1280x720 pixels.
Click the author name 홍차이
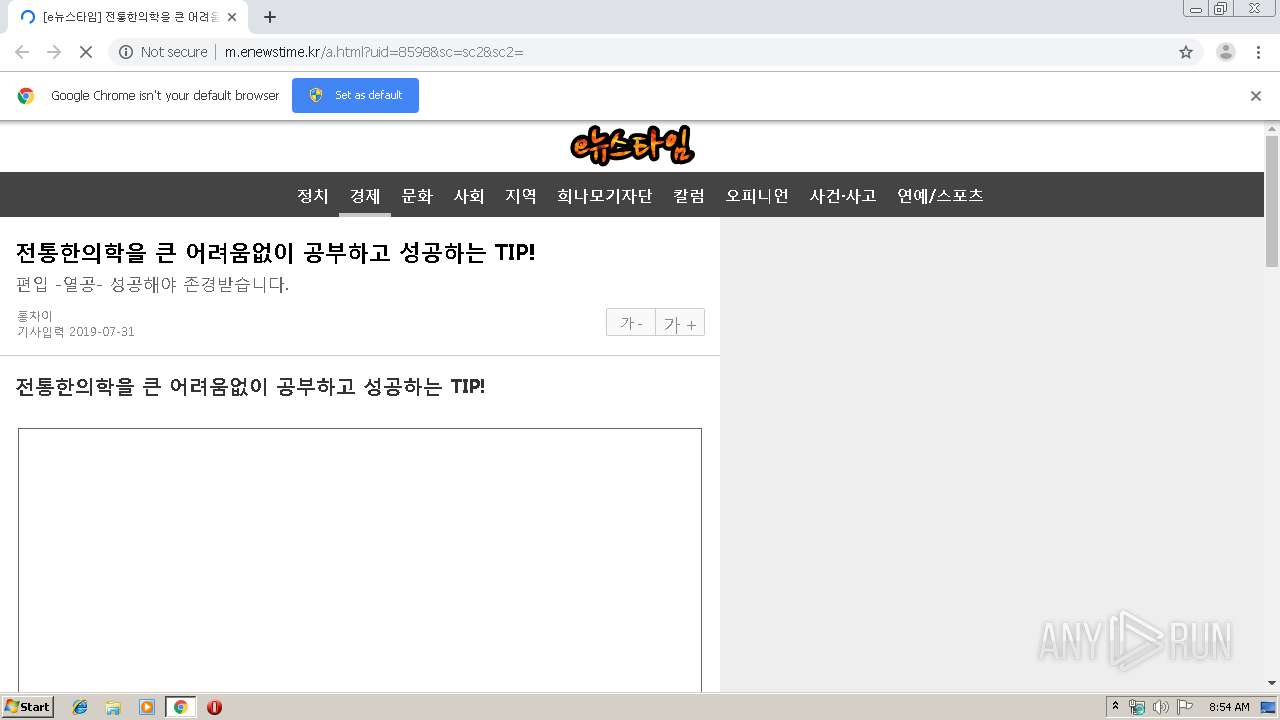(x=35, y=316)
